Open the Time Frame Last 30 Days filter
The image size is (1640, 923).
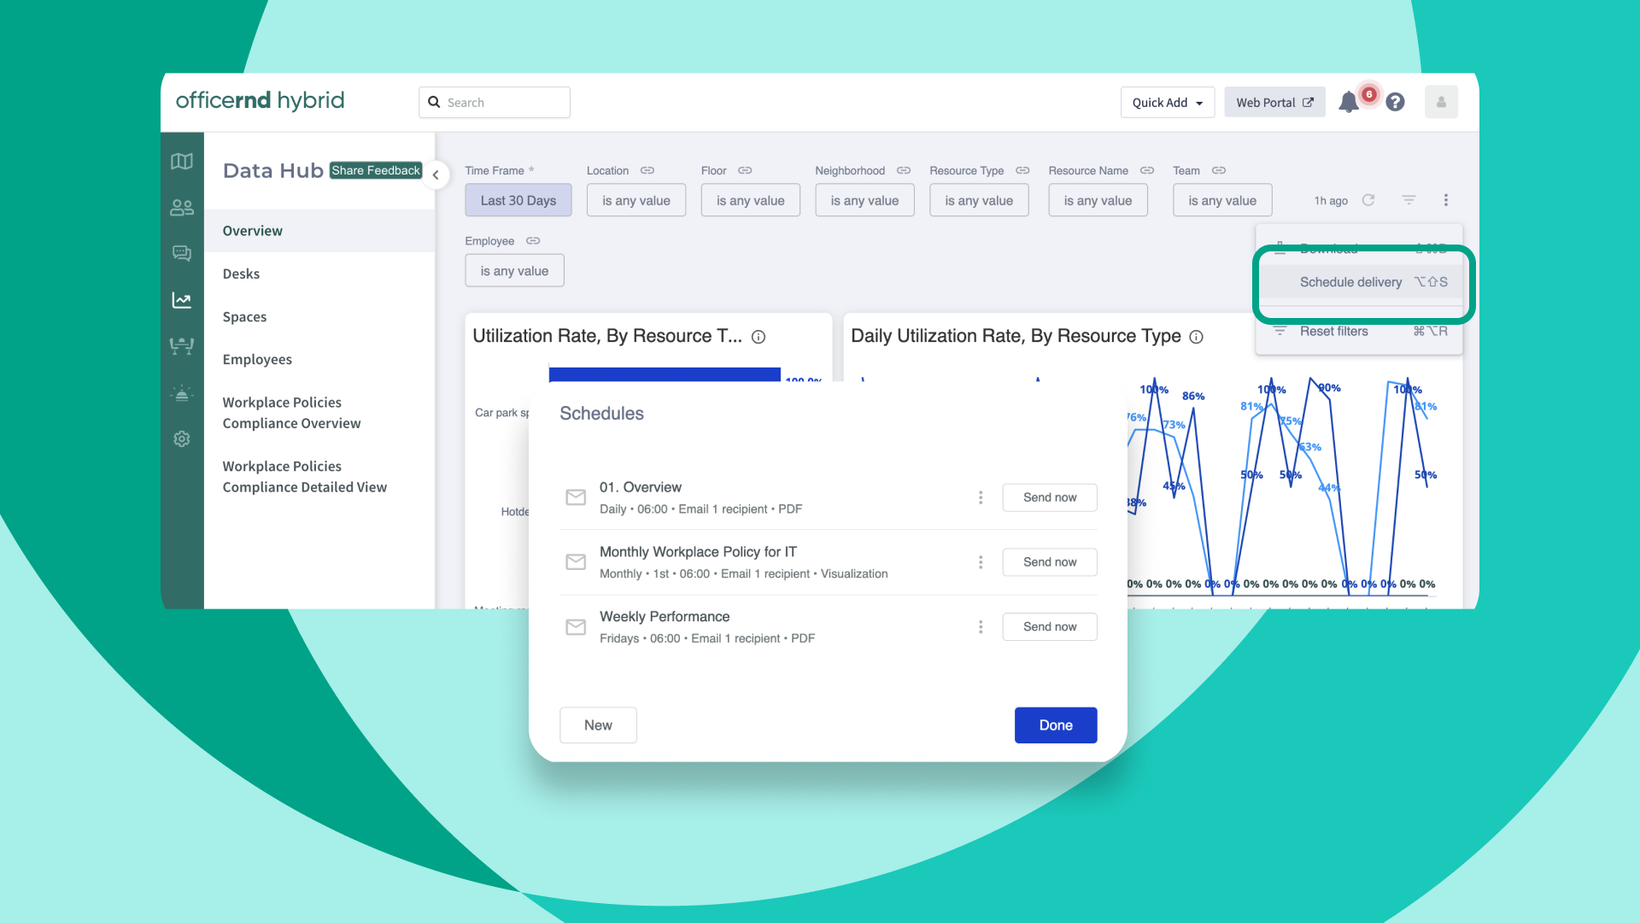[518, 200]
